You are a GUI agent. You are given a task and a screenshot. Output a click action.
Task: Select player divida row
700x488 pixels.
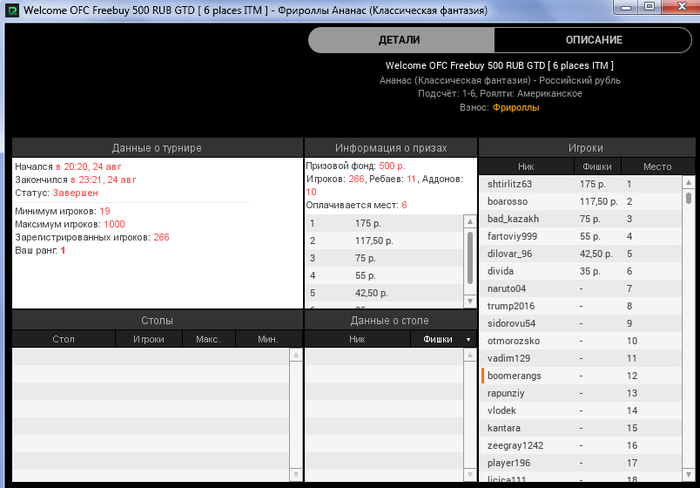(x=581, y=271)
